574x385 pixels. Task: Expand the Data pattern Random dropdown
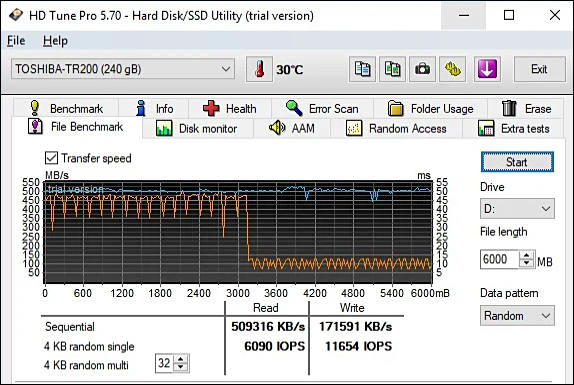coord(517,315)
